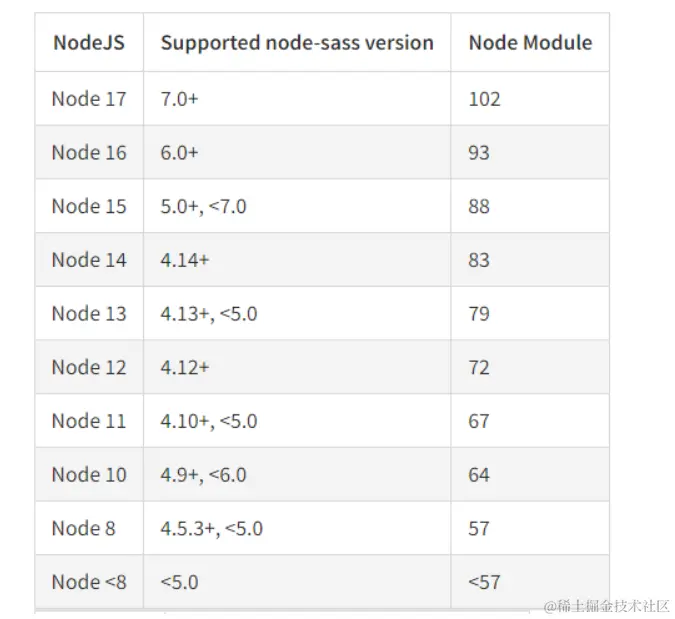
Task: Click the 5.0+, <7.0 cell
Action: pos(203,206)
